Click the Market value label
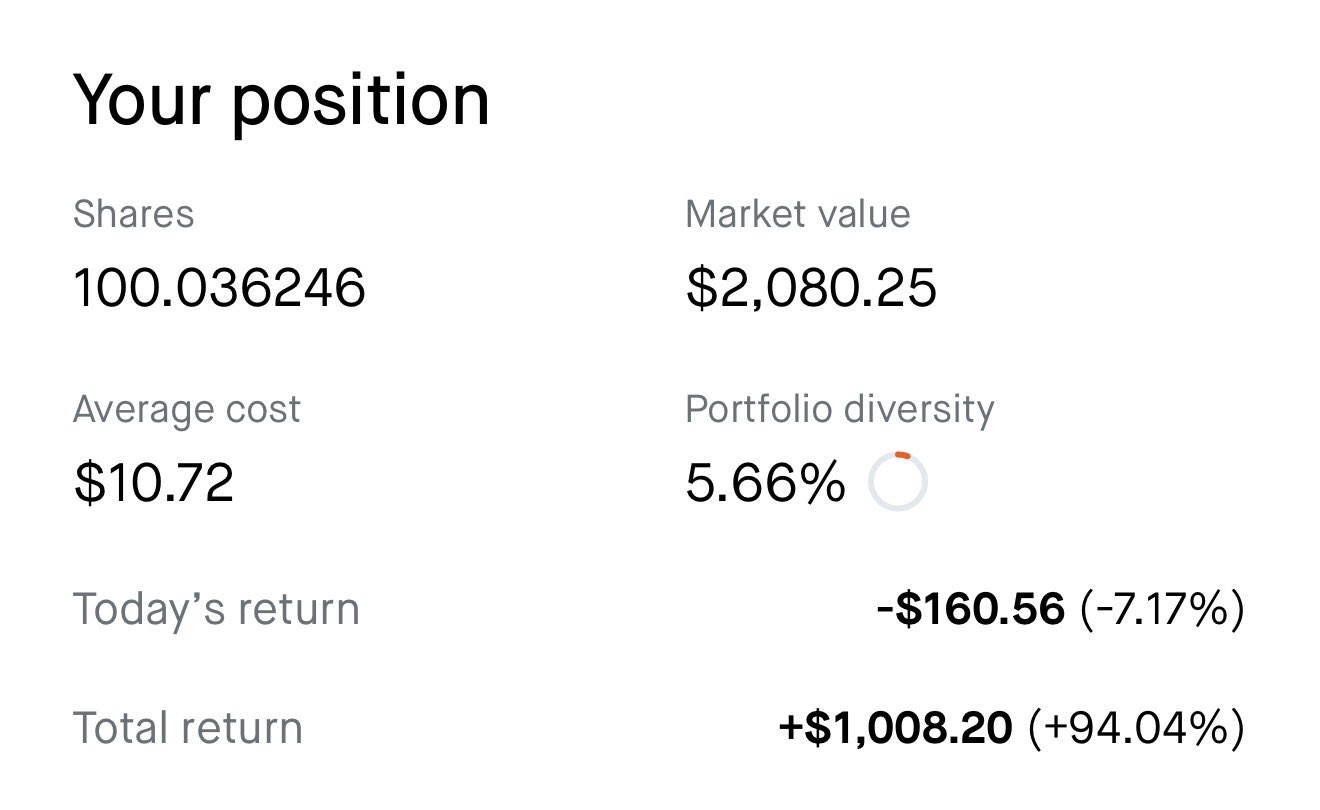The width and height of the screenshot is (1320, 810). [797, 214]
